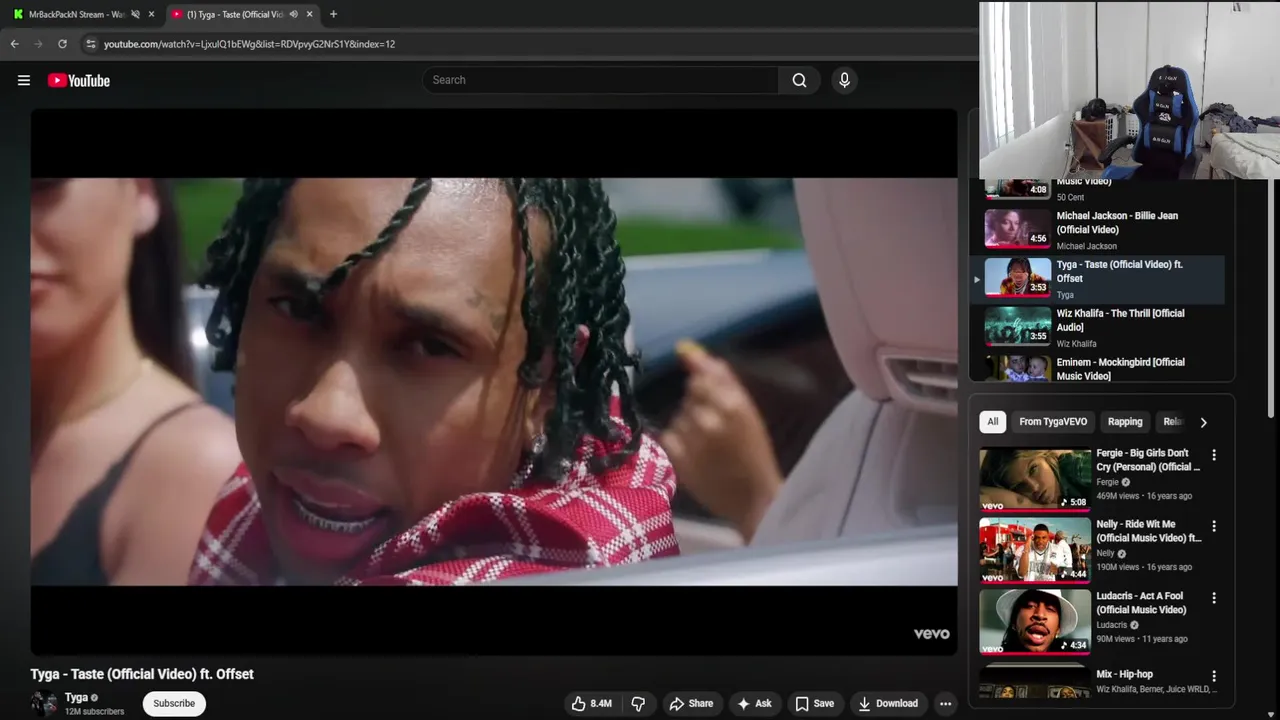Open the Mix - Hip-hop title
Screen dimensions: 1280x720
[x=1124, y=674]
